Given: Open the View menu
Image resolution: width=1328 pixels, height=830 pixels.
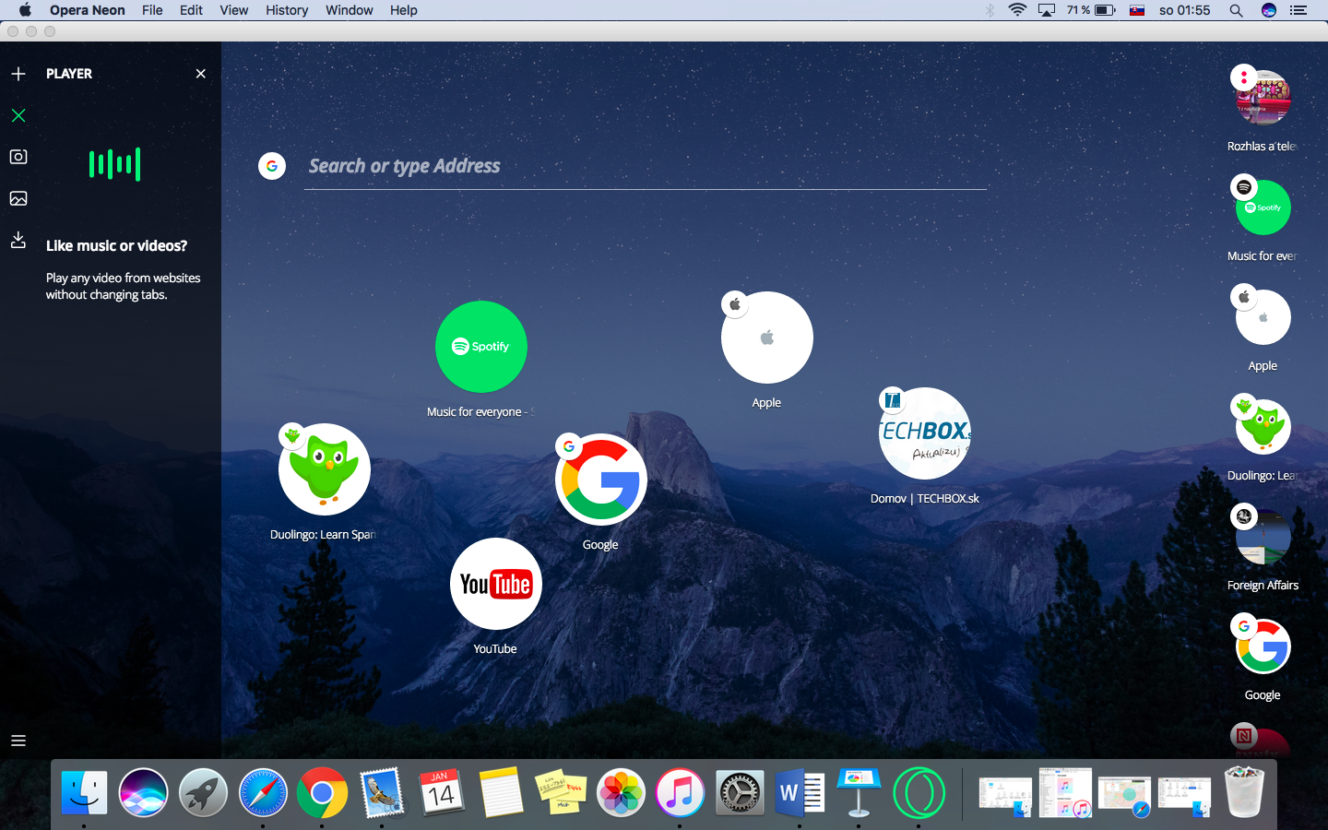Looking at the screenshot, I should [x=234, y=10].
